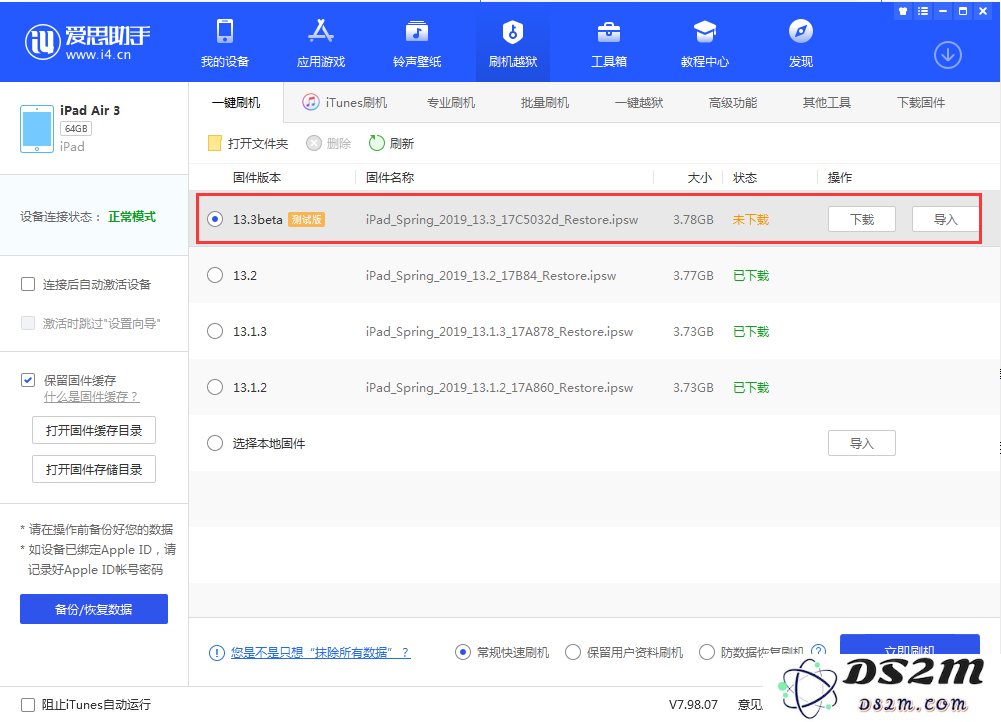Click the info icon before 抹除所有数据 link
Image resolution: width=1001 pixels, height=722 pixels.
pyautogui.click(x=216, y=652)
